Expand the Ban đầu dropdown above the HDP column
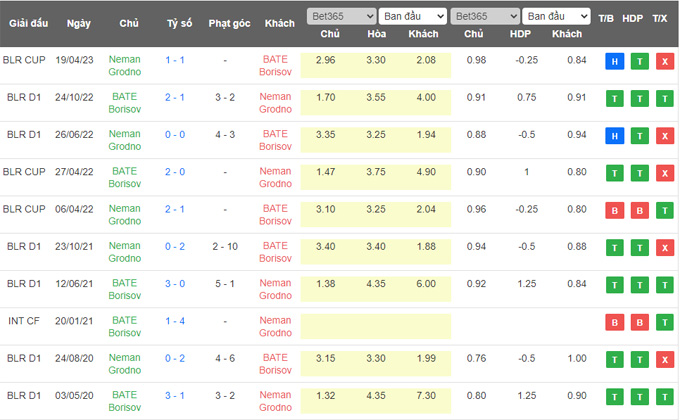This screenshot has width=680, height=420. coord(558,16)
